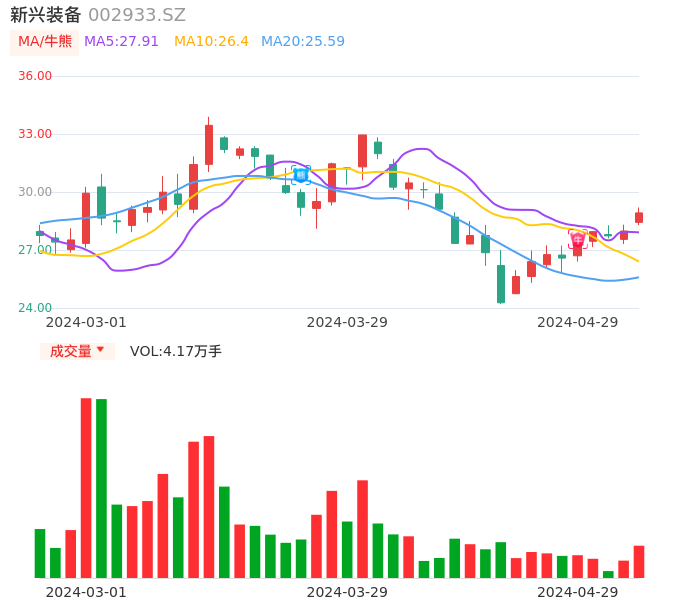This screenshot has width=686, height=606.
Task: Click the tallest green volume bar
Action: tap(101, 488)
